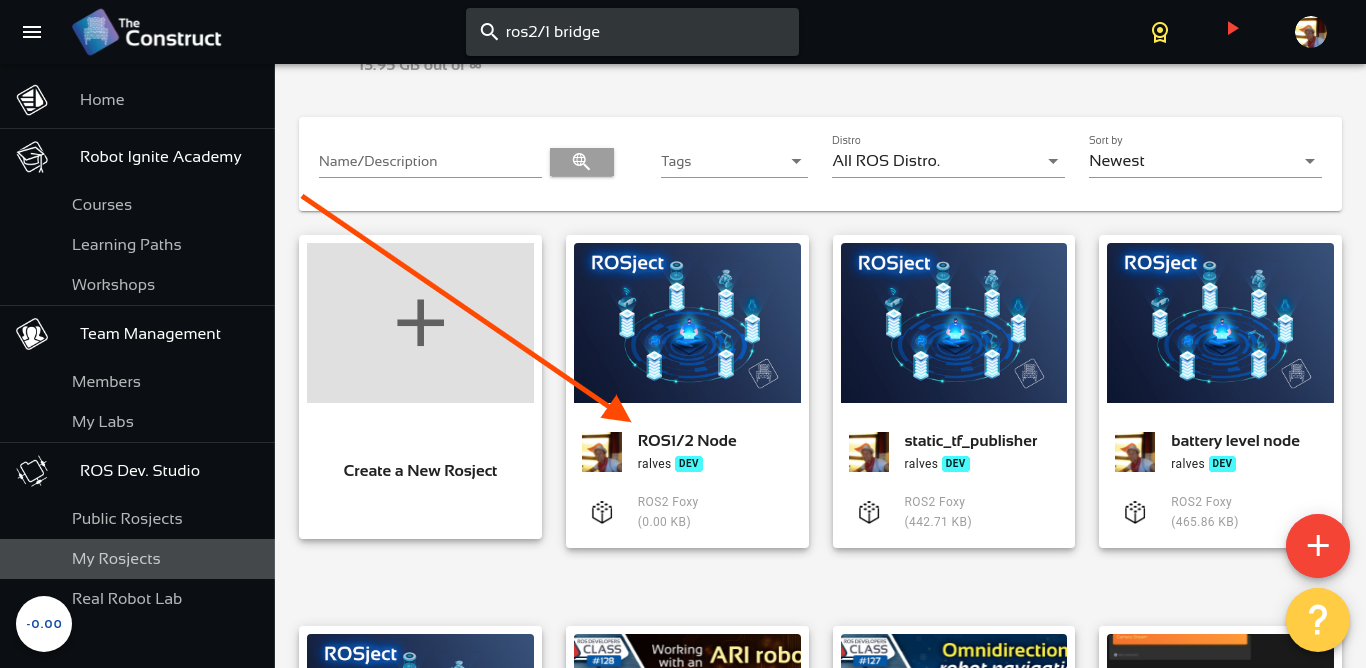
Task: Click Create a New Rosject label
Action: tap(420, 471)
